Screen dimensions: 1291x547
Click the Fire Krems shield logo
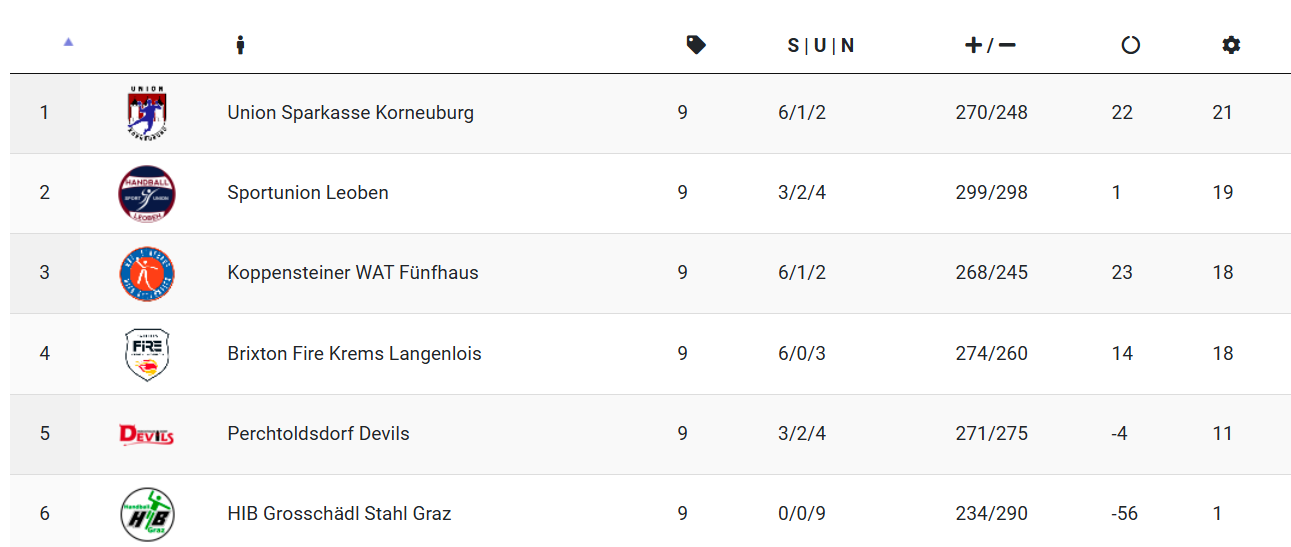point(147,354)
